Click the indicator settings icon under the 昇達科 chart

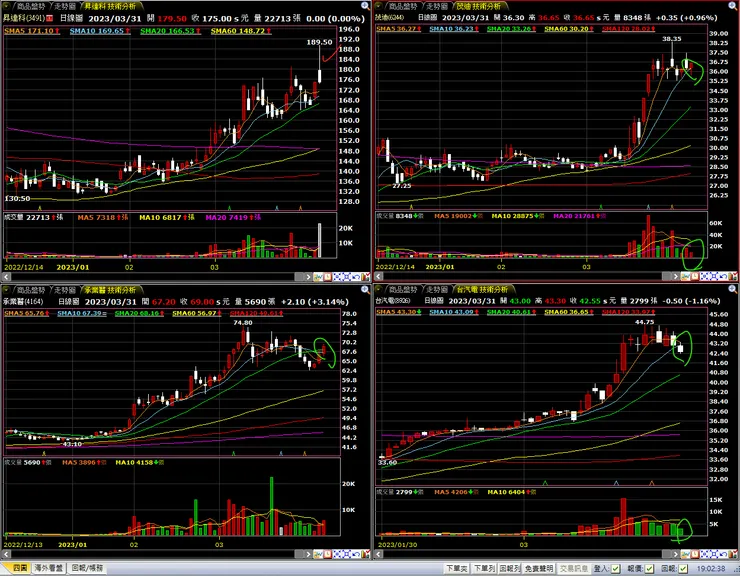366,277
